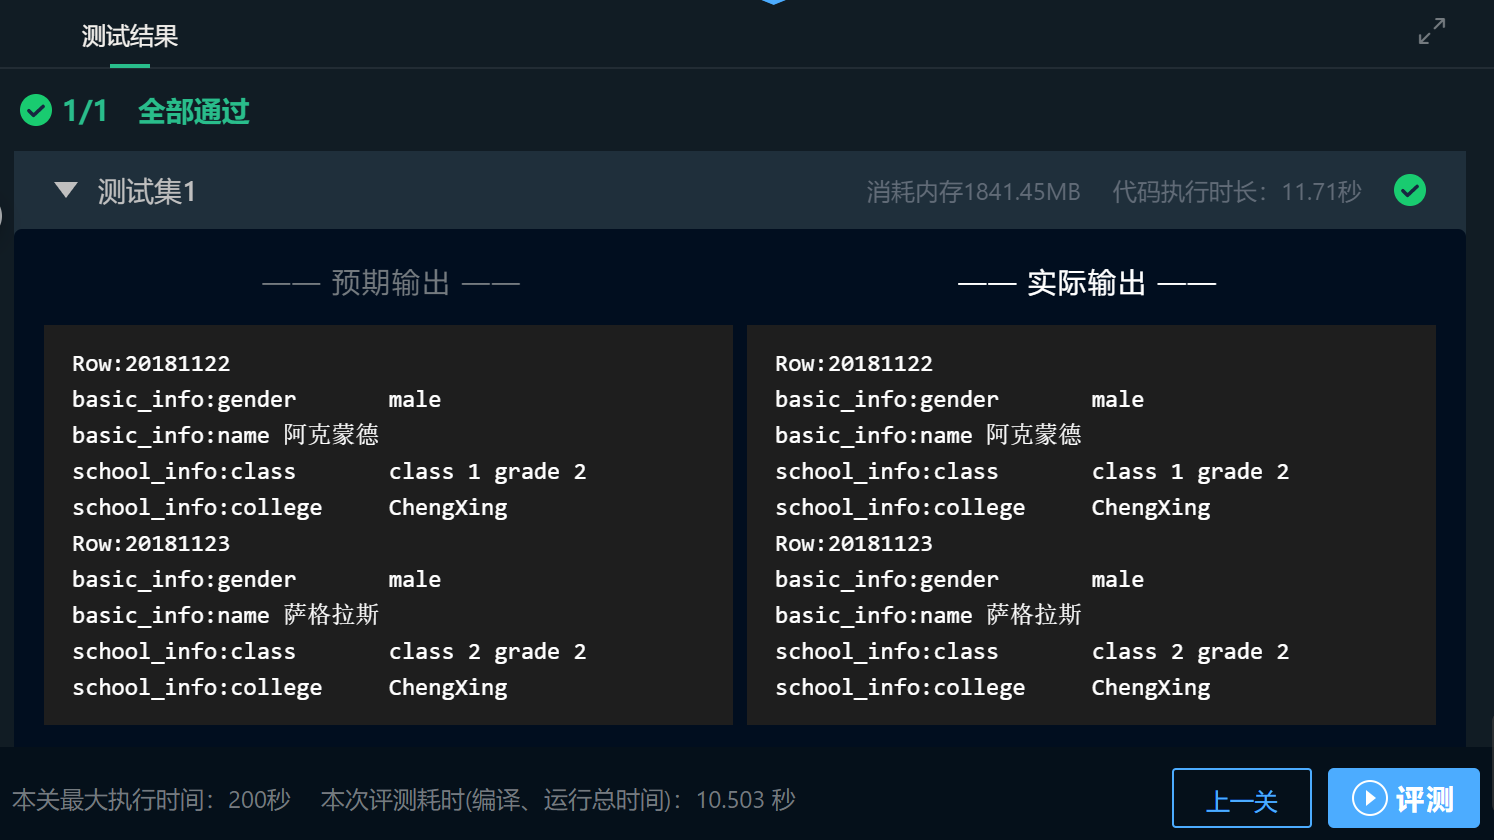Click 萨格拉斯 name line in expected output
Screen dimensions: 1494x840
point(226,615)
